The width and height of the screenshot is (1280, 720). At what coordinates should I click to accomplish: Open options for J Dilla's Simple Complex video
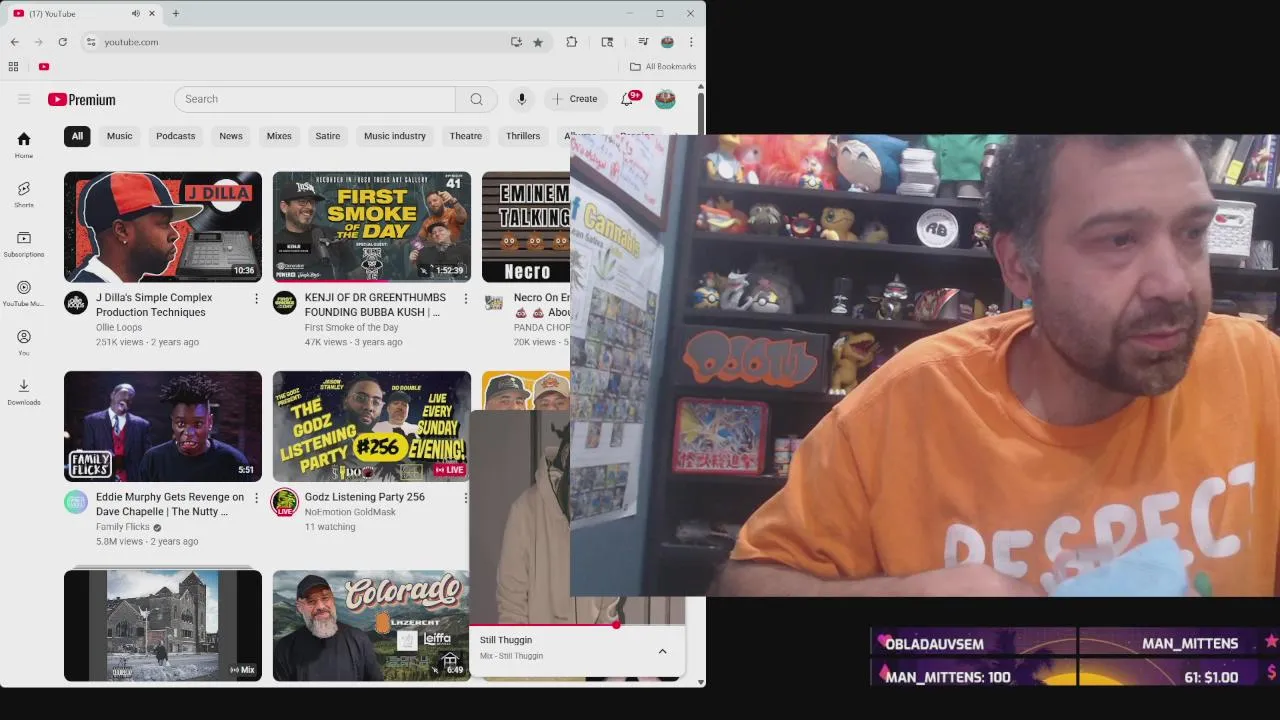click(256, 298)
